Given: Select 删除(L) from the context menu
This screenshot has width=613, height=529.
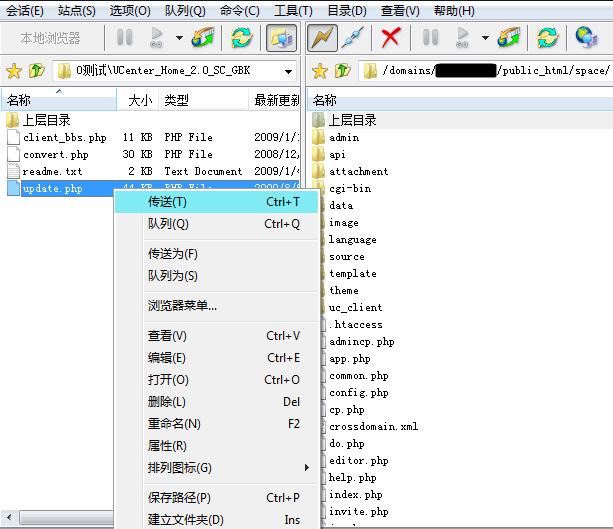Looking at the screenshot, I should coord(167,402).
